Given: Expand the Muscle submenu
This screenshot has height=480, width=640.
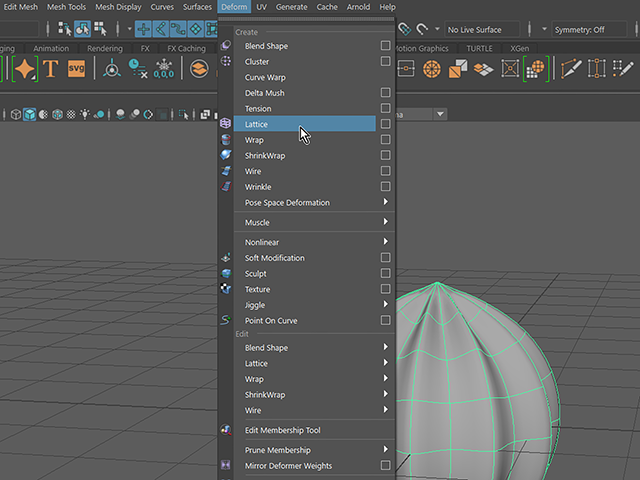Looking at the screenshot, I should tap(314, 222).
